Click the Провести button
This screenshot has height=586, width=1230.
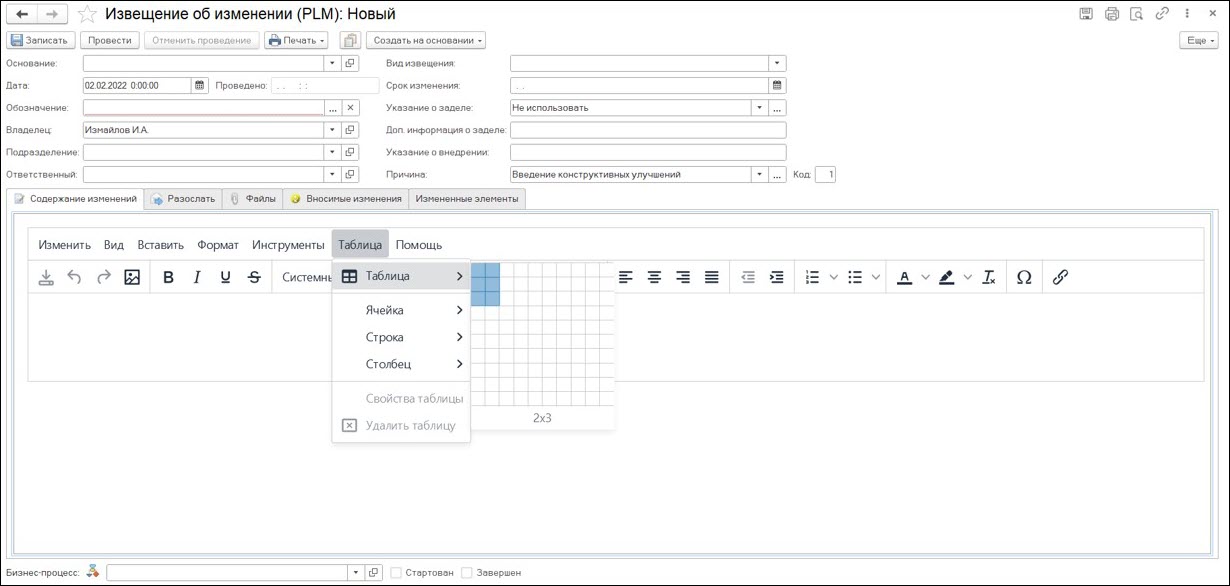tap(110, 41)
